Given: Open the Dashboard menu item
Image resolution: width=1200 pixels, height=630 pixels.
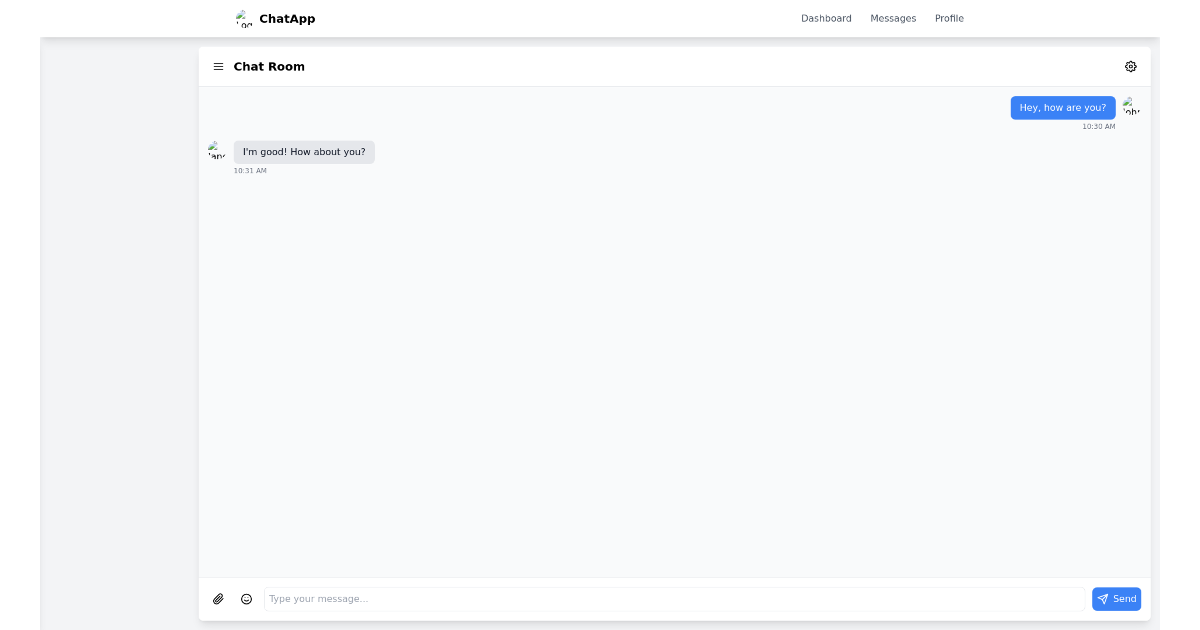Looking at the screenshot, I should point(826,18).
